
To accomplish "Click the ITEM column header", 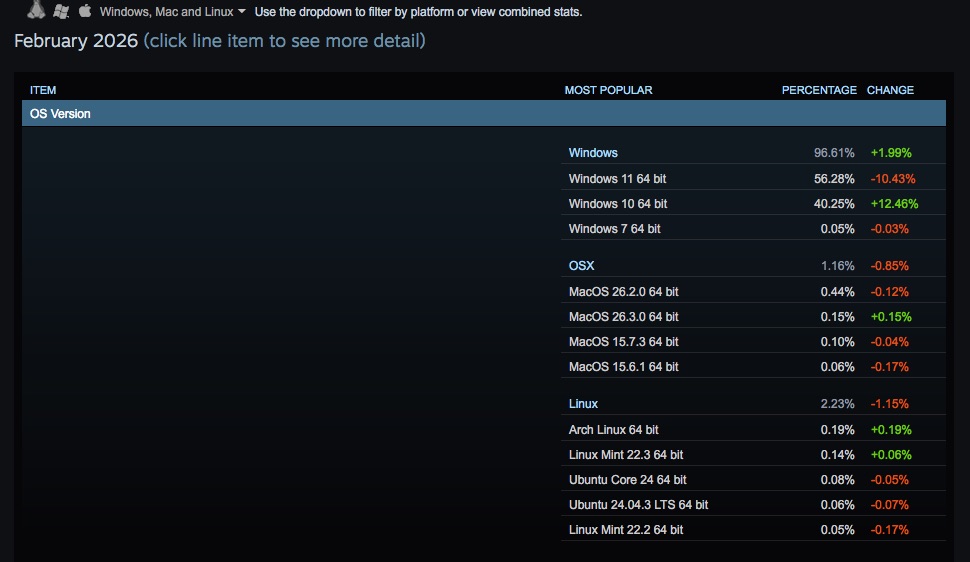I will click(x=43, y=90).
